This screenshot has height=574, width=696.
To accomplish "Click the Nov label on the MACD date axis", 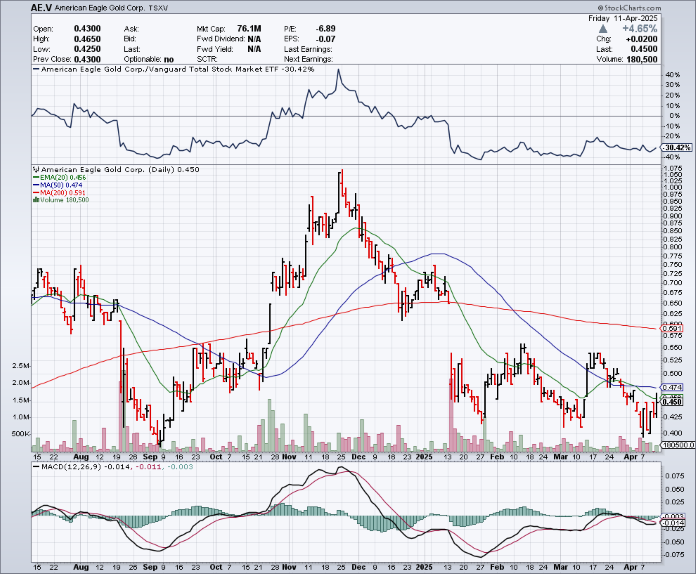I will tap(291, 565).
